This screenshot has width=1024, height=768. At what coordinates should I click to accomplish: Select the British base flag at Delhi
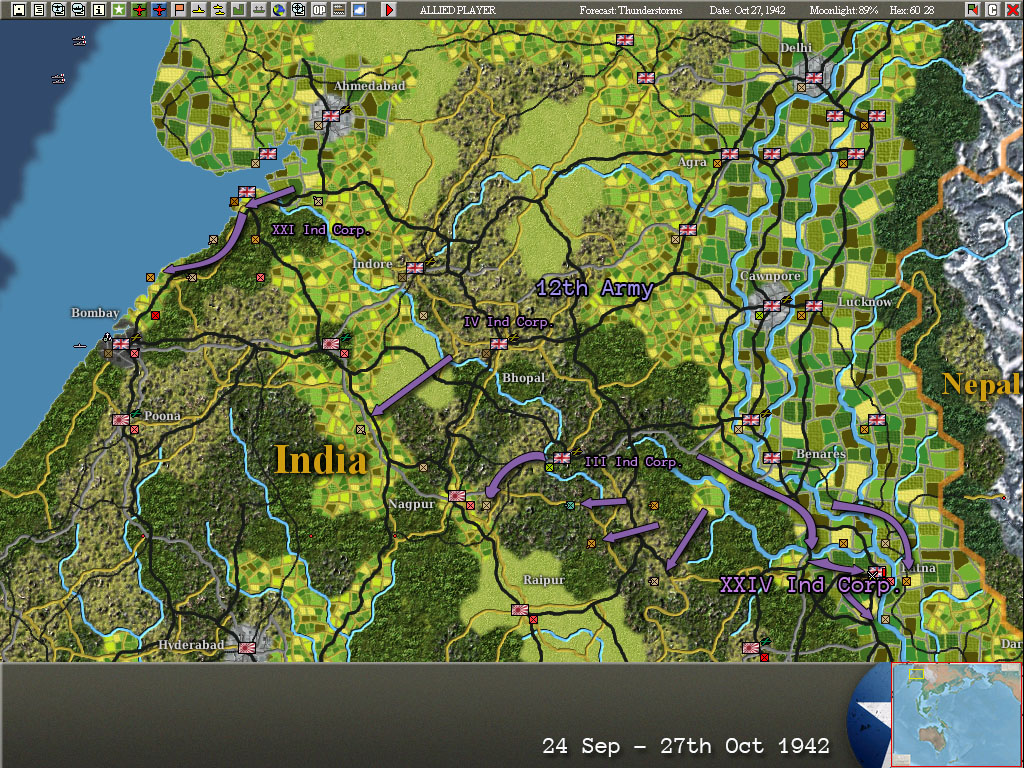(814, 78)
